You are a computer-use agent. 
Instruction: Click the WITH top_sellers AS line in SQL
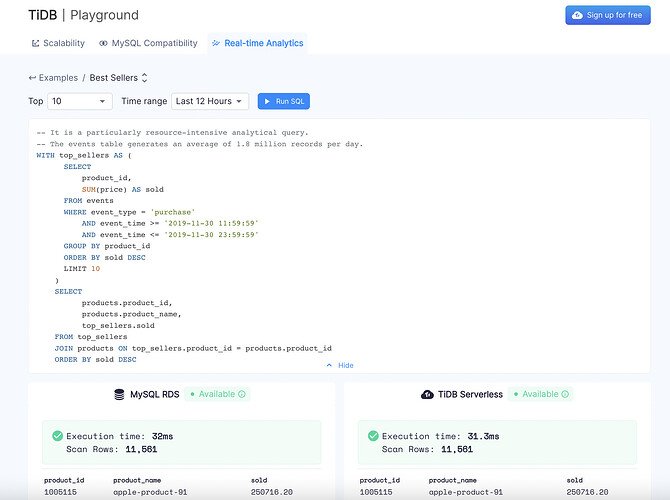click(84, 156)
